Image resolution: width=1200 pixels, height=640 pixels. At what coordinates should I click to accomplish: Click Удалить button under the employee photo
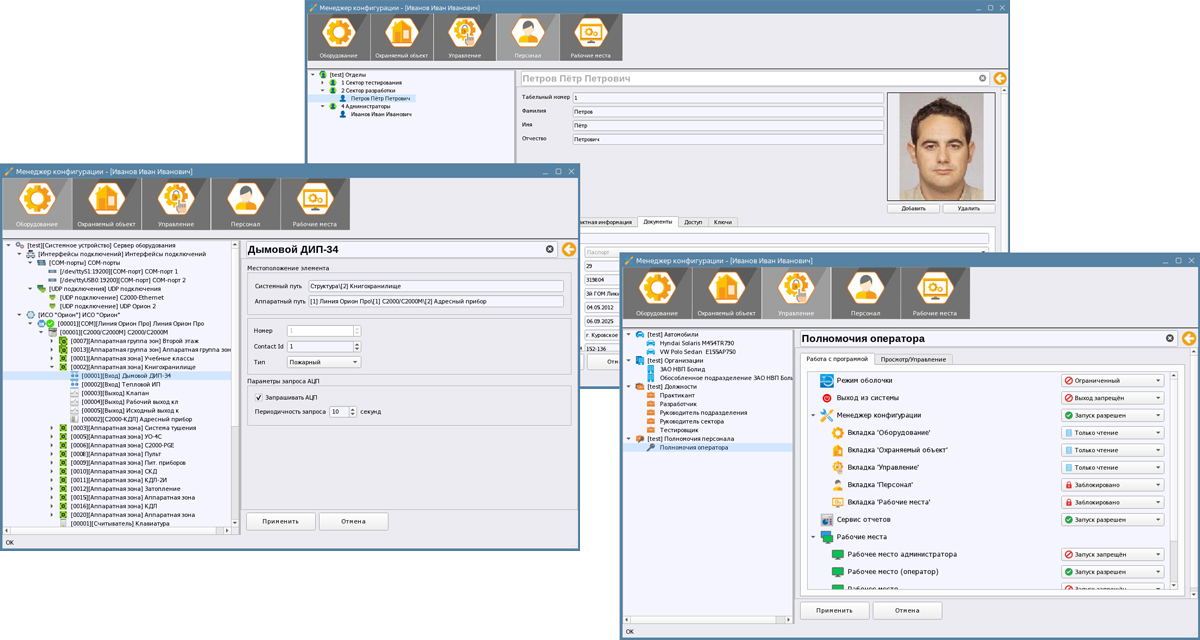coord(968,209)
